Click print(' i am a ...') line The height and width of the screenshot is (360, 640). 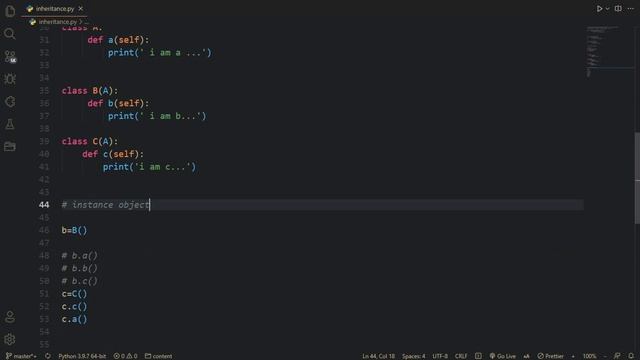coord(160,53)
